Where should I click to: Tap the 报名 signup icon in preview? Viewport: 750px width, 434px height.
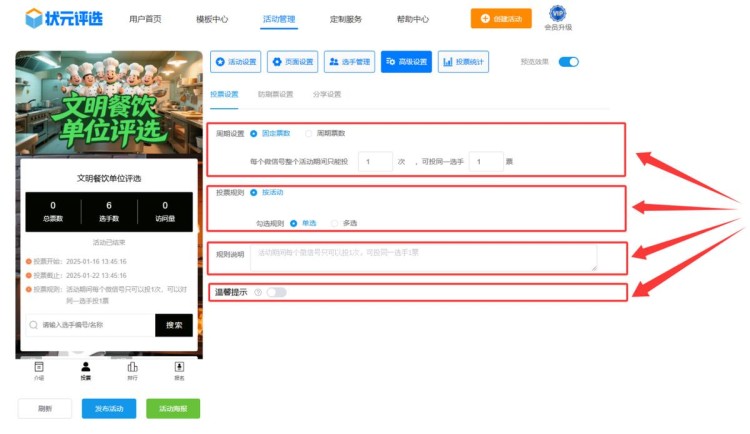pos(179,367)
